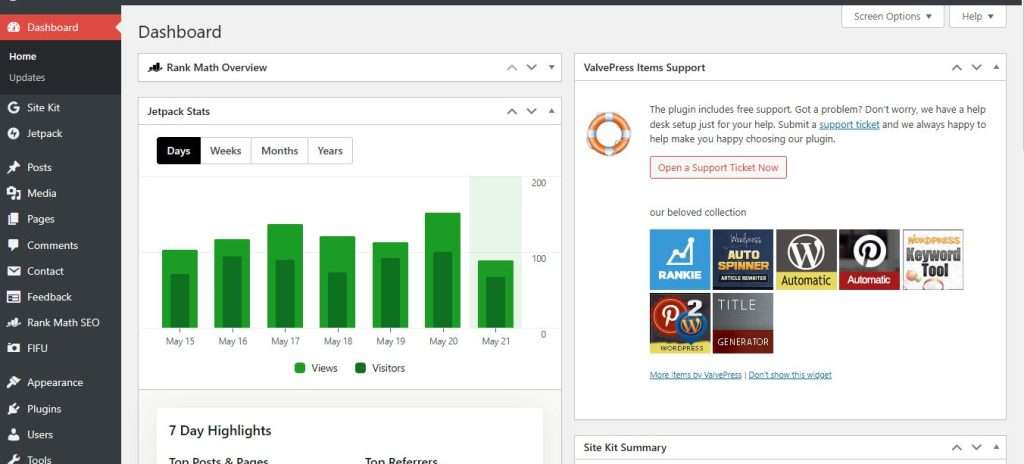1024x464 pixels.
Task: Click the lifebuoy support icon
Action: pyautogui.click(x=609, y=133)
